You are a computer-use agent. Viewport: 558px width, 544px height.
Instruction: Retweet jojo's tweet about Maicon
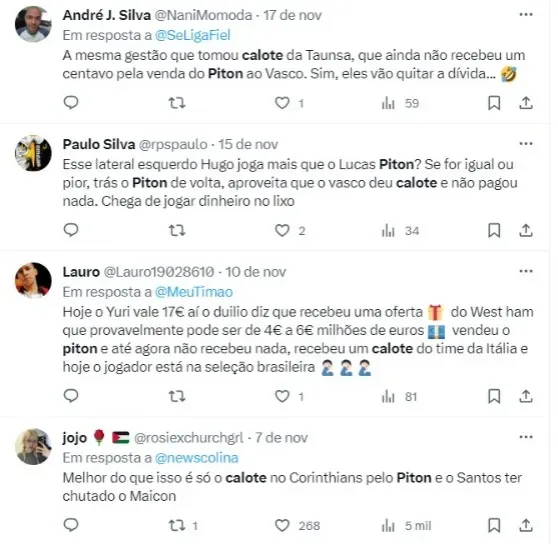(x=177, y=525)
